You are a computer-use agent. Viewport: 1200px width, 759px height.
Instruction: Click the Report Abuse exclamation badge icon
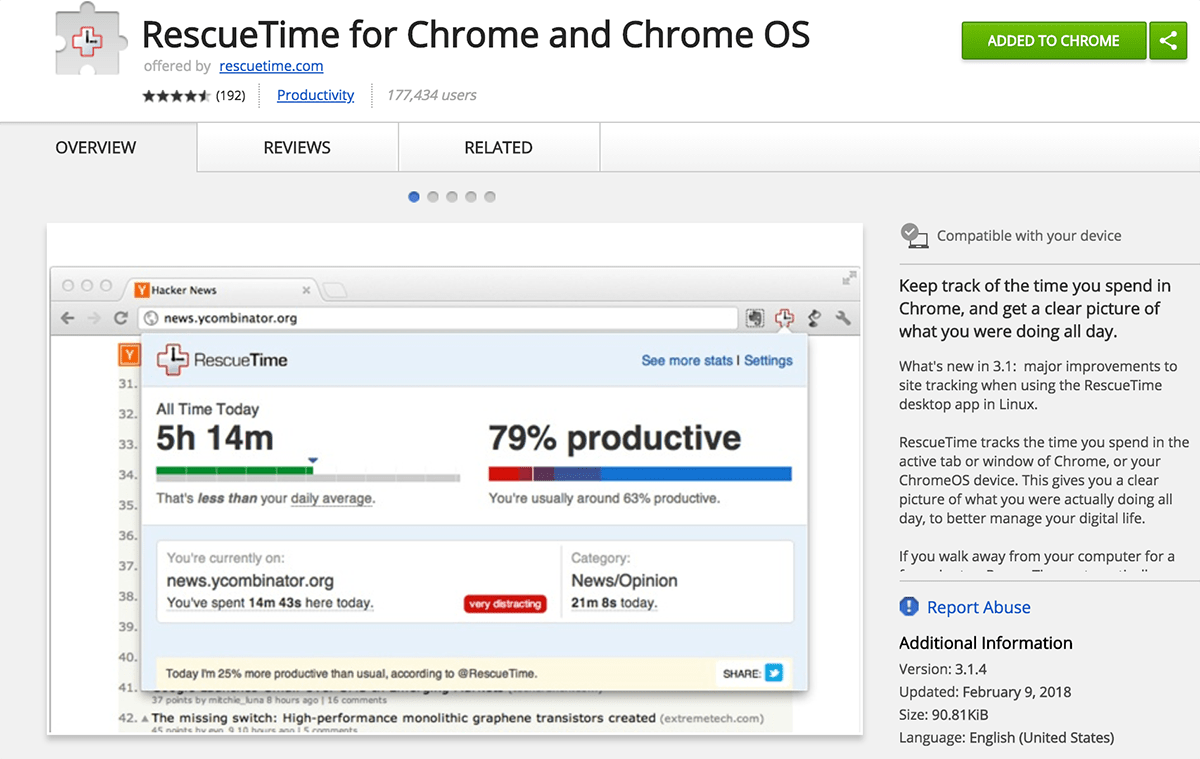(909, 607)
